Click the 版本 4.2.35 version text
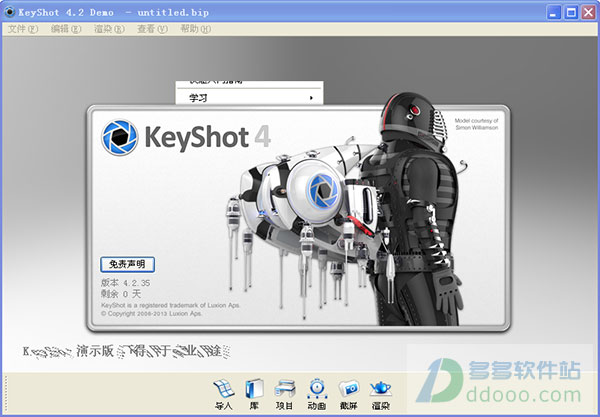Viewport: 600px width, 417px height. (126, 283)
